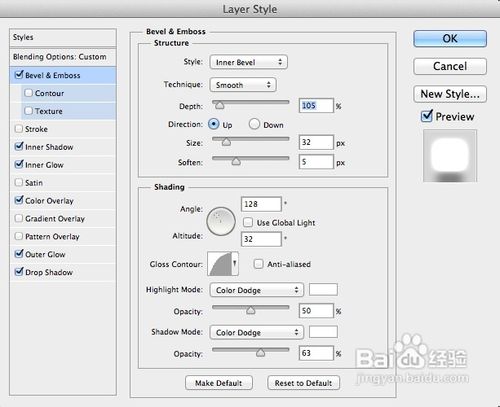500x407 pixels.
Task: Open the Gloss Contour picker arrow
Action: point(235,264)
